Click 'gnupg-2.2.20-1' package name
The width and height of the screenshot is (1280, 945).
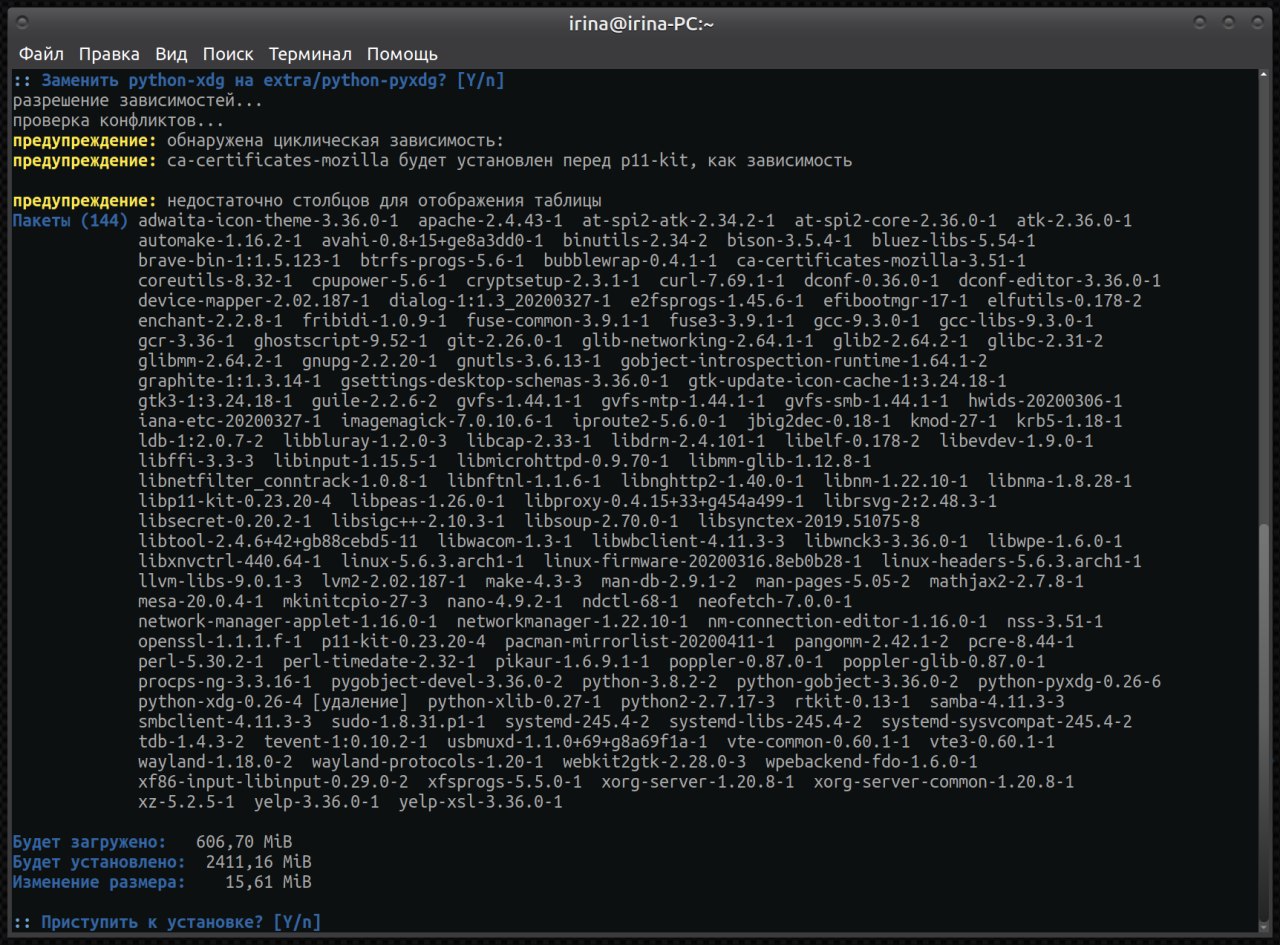[x=369, y=360]
